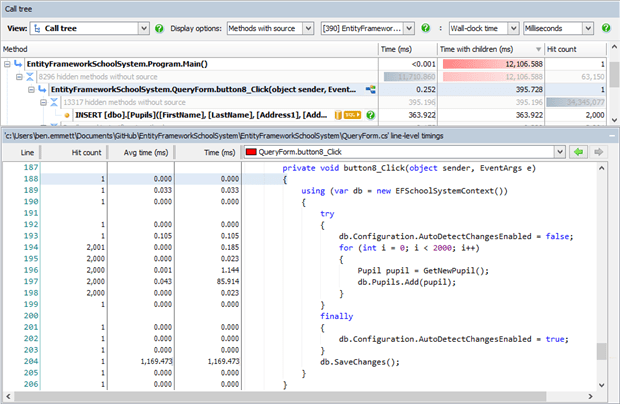Viewport: 620px width, 404px height.
Task: Click the QueryForm.cs line-level timings title bar
Action: pos(310,136)
